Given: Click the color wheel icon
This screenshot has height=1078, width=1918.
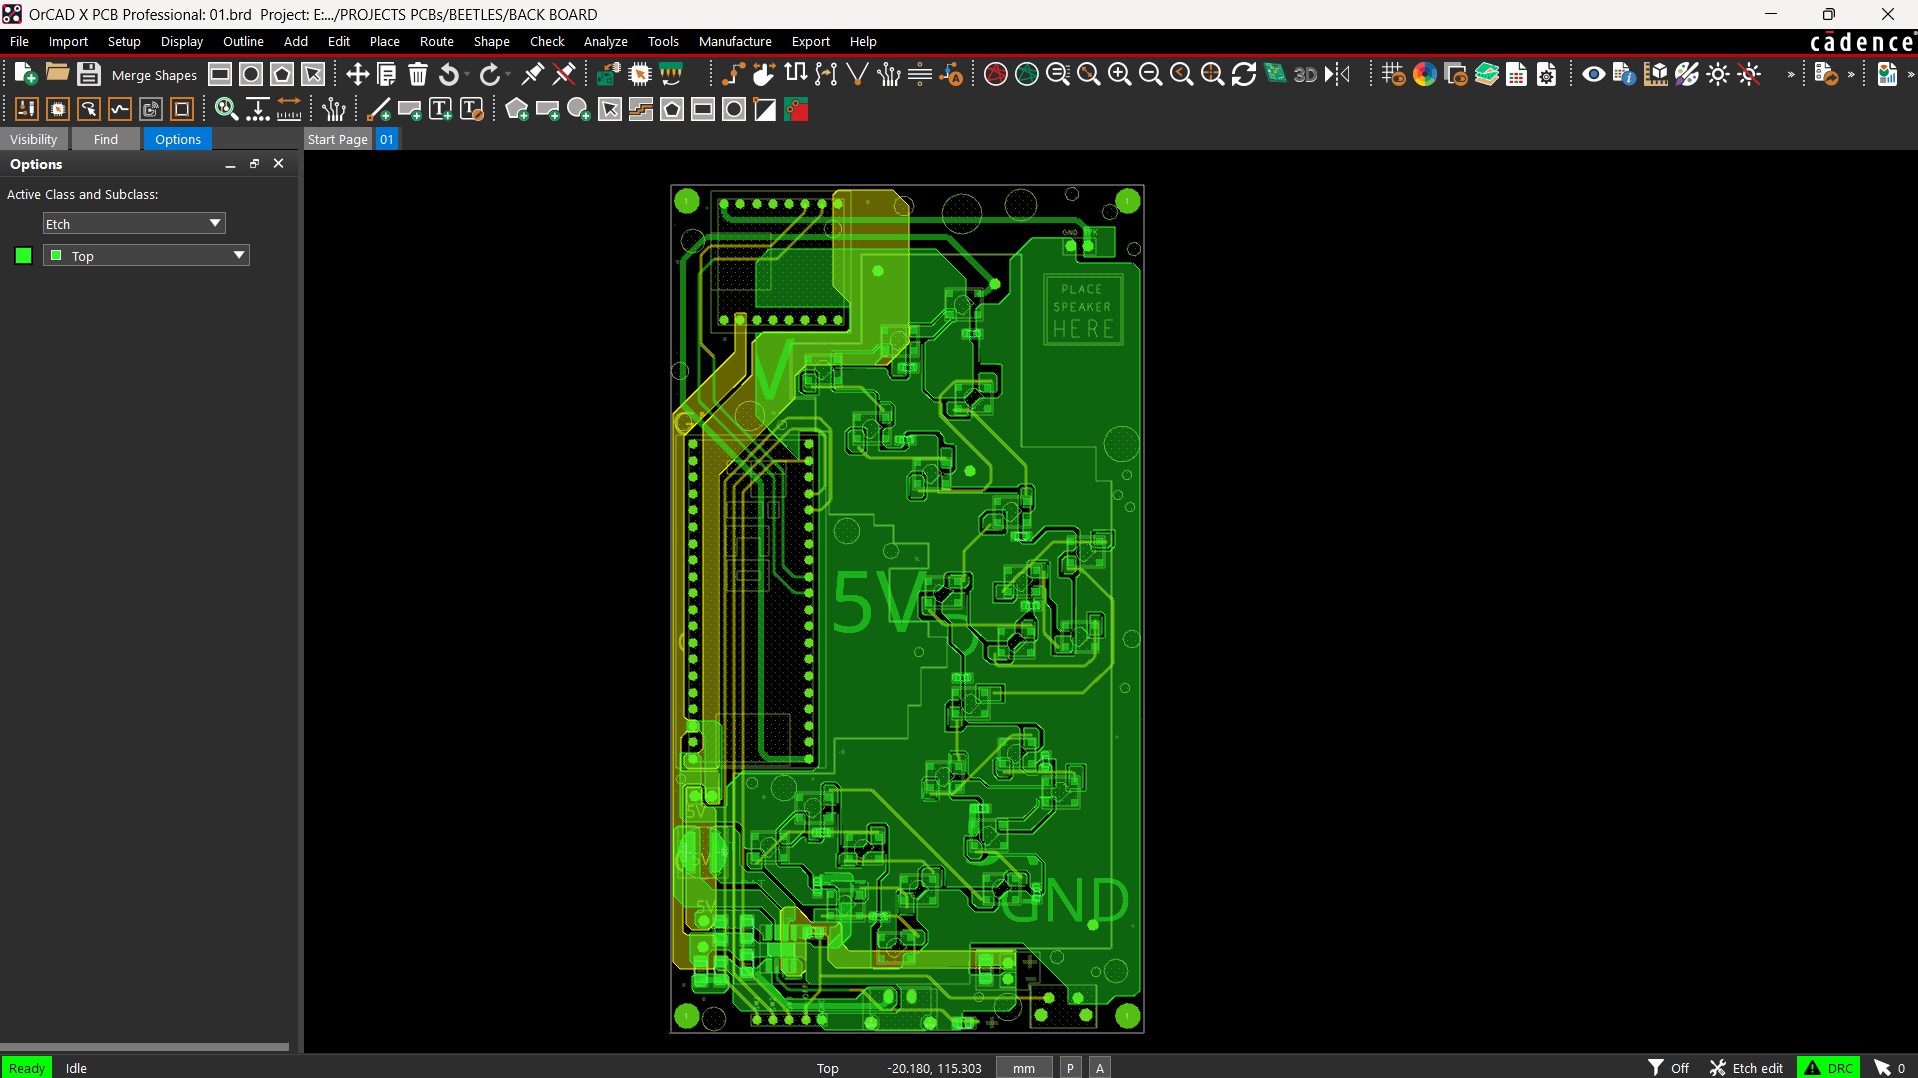Looking at the screenshot, I should pyautogui.click(x=1425, y=74).
